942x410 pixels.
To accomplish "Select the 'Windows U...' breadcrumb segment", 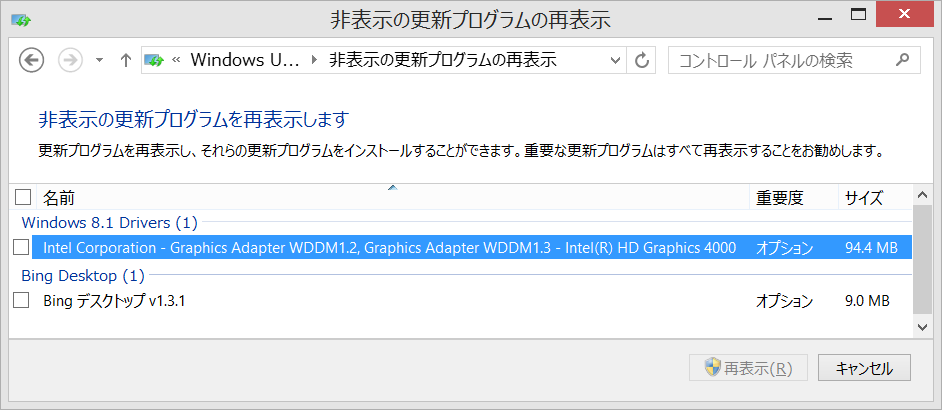I will pyautogui.click(x=244, y=60).
